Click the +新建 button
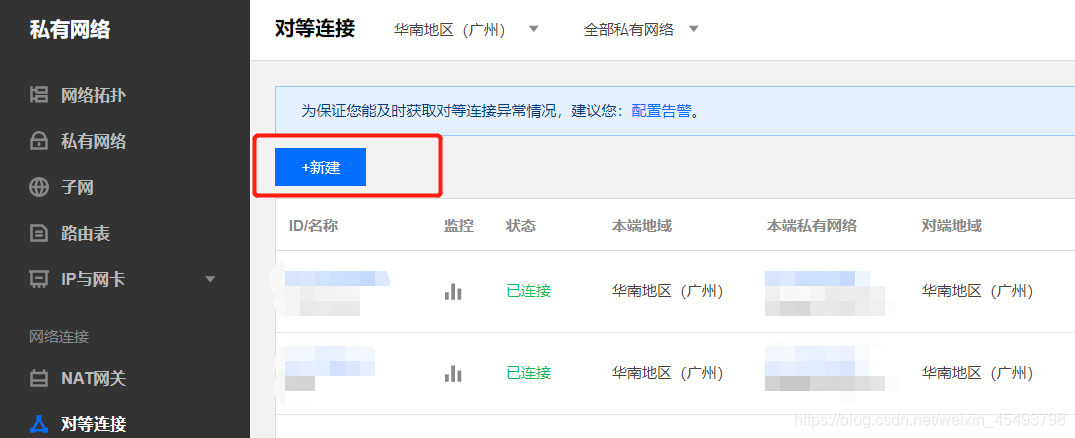 (320, 167)
